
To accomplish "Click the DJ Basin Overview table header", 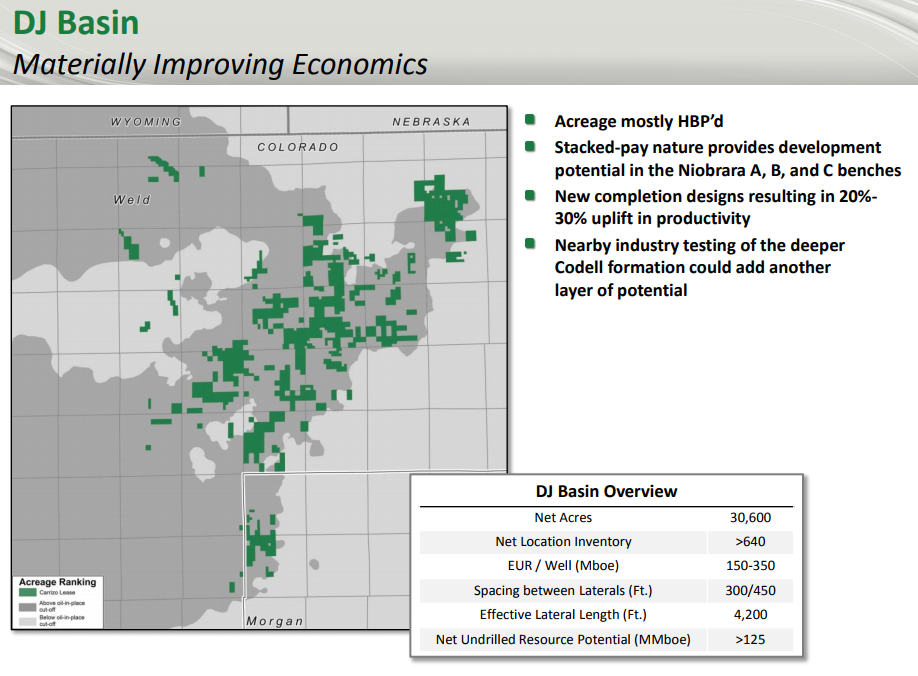I will pos(606,491).
